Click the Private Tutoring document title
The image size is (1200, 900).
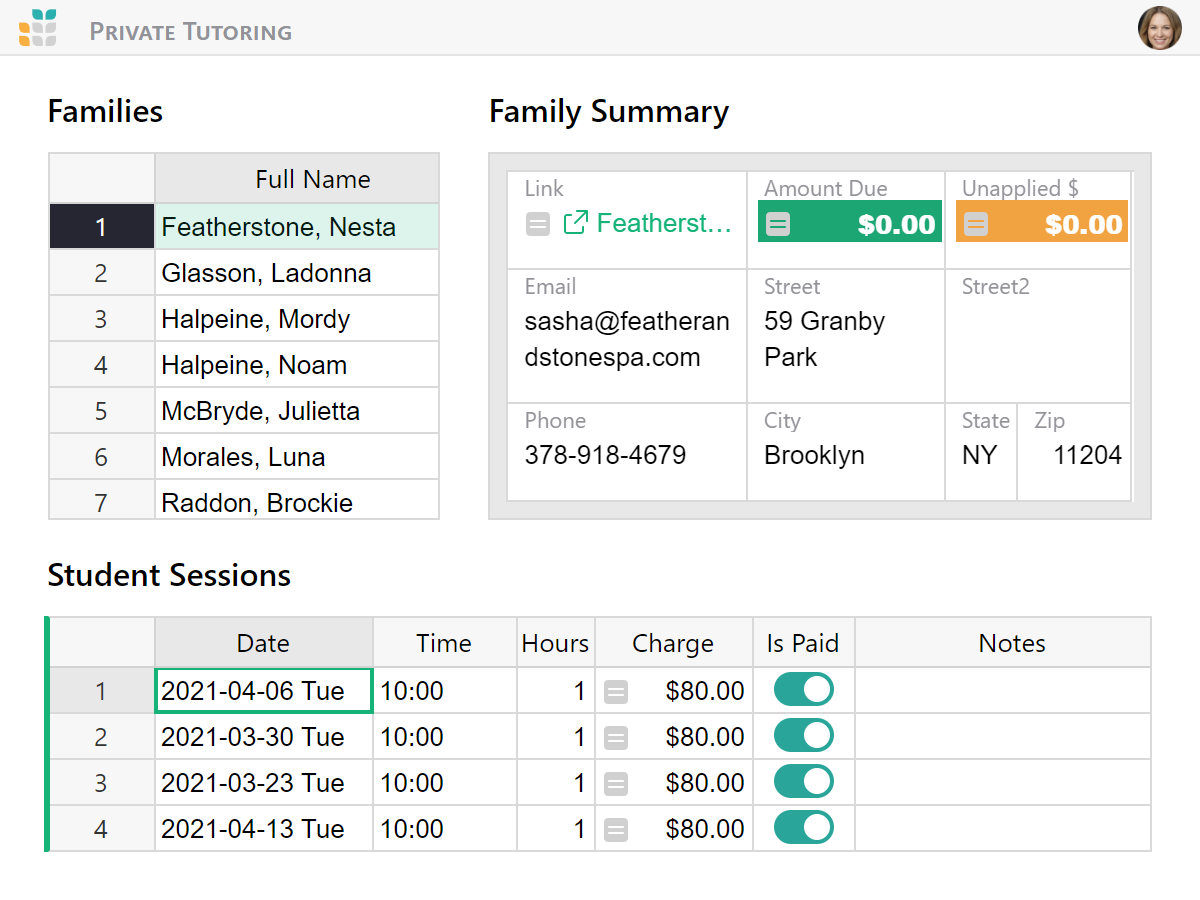pos(191,31)
